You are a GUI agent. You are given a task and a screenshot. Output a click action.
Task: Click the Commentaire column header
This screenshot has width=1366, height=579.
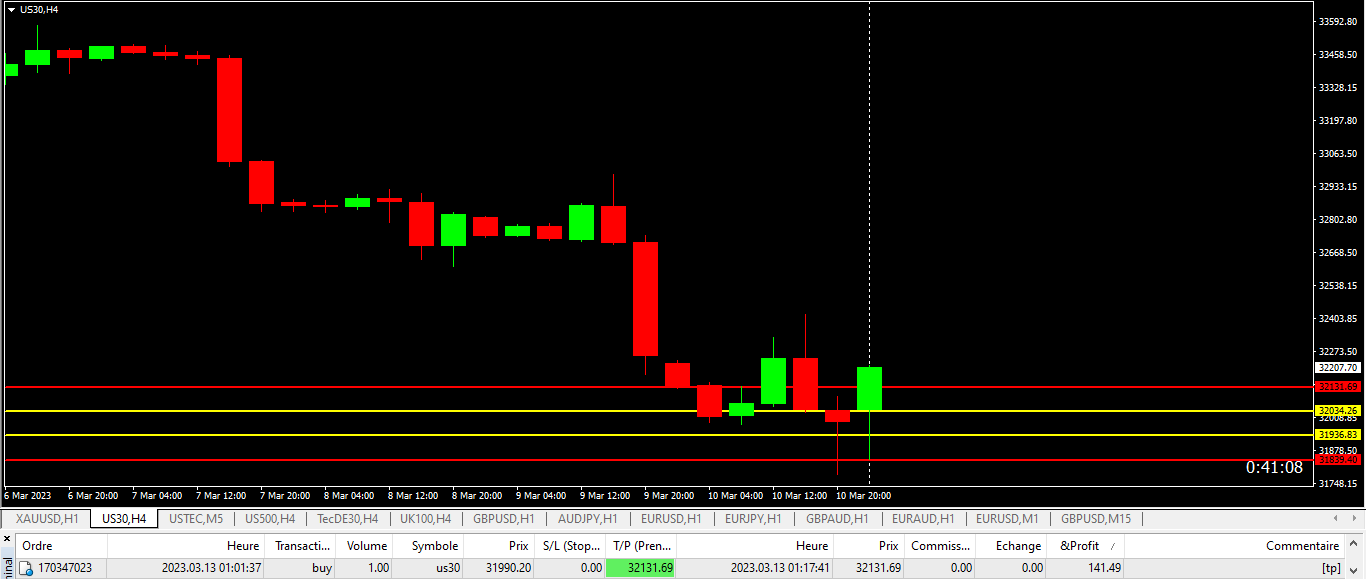point(1302,546)
